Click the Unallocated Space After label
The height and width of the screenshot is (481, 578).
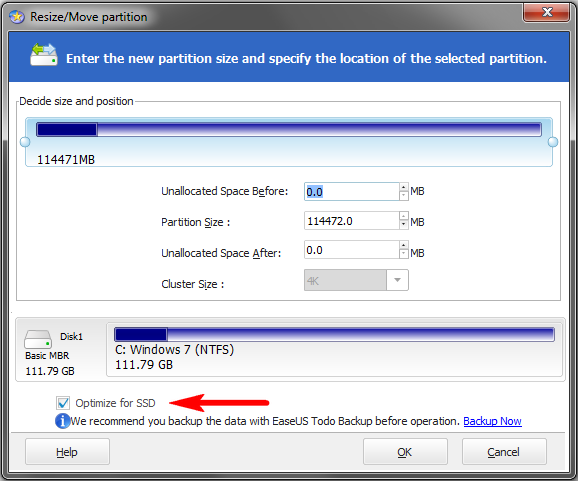coord(221,253)
